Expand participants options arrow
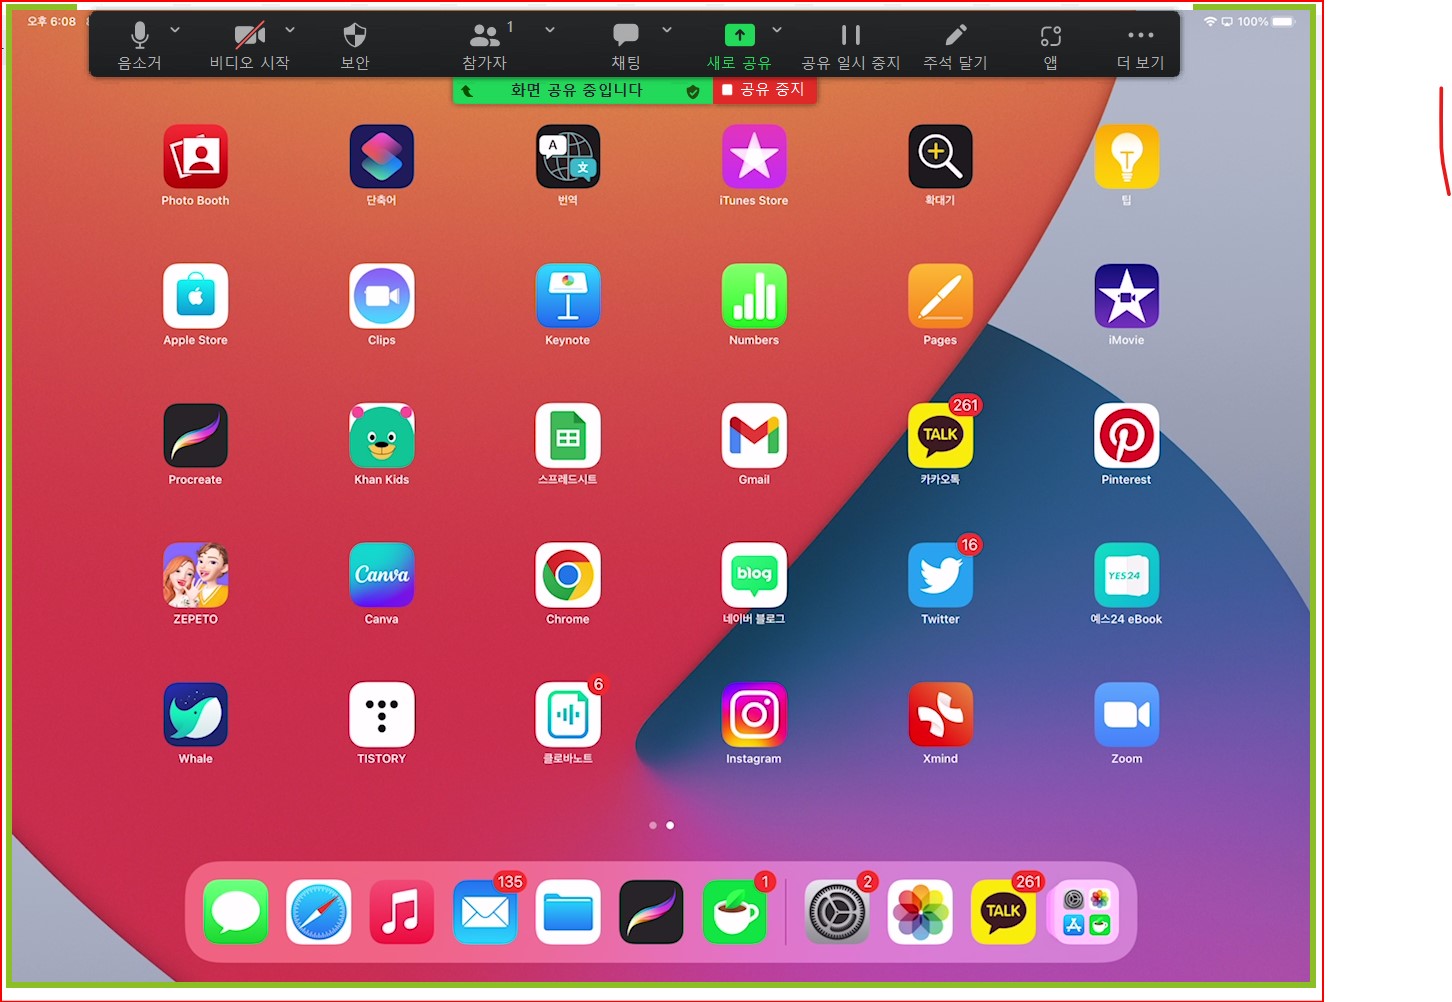Viewport: 1452px width, 1002px height. tap(550, 30)
